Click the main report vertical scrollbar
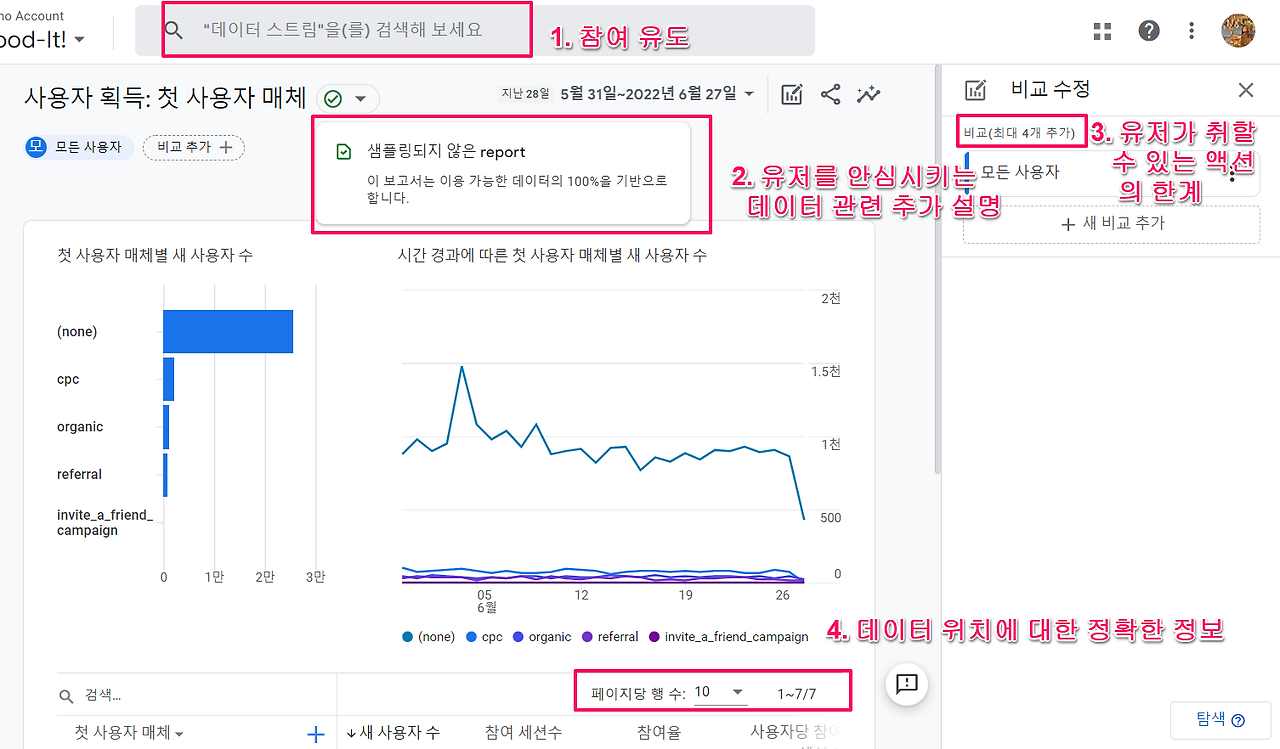This screenshot has height=749, width=1280. [x=937, y=270]
